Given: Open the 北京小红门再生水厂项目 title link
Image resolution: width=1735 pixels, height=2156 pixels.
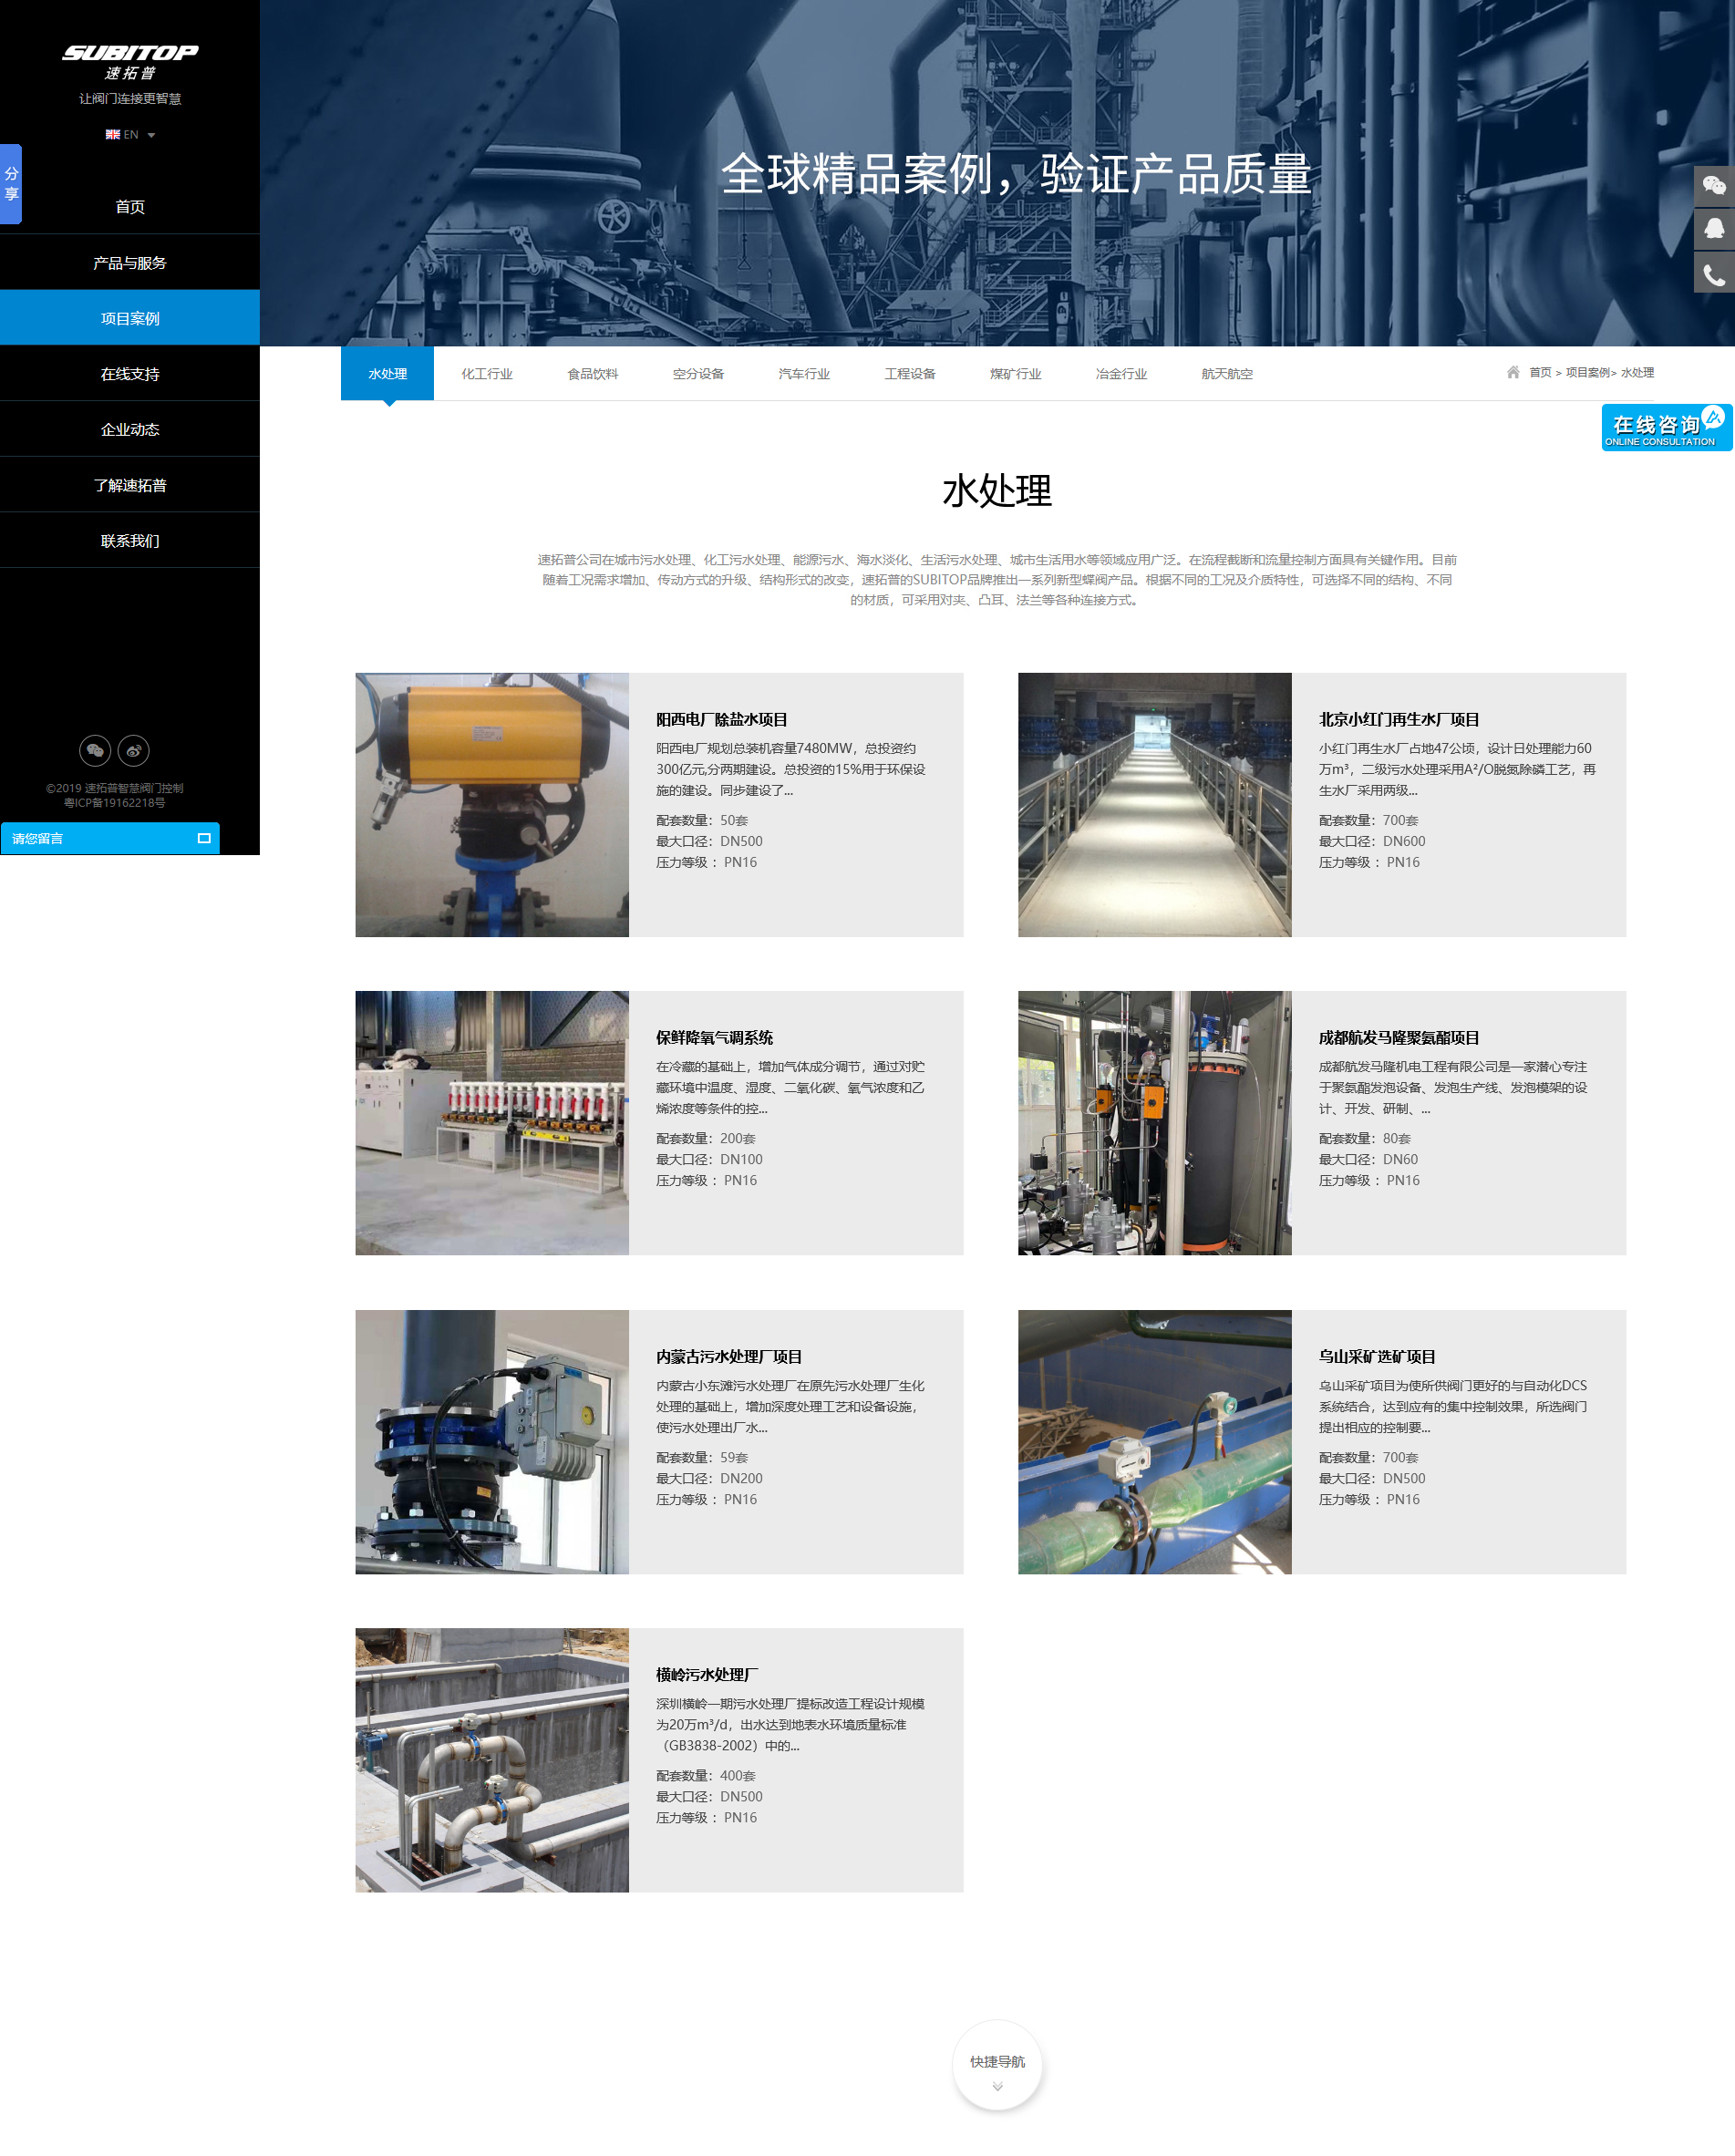Looking at the screenshot, I should coord(1398,719).
